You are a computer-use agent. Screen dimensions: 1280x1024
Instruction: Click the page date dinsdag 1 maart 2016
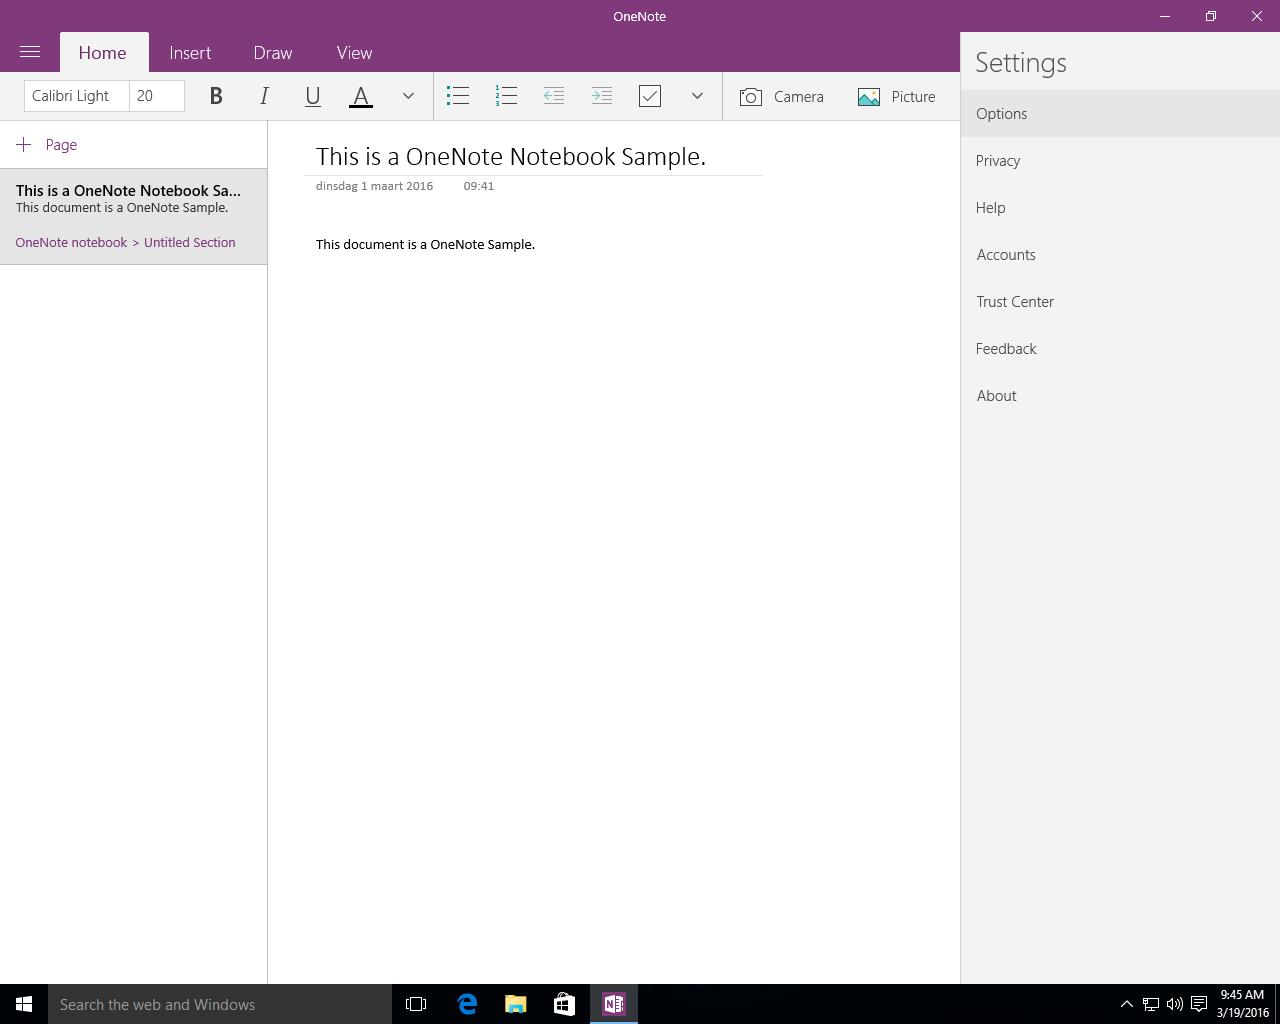tap(374, 186)
